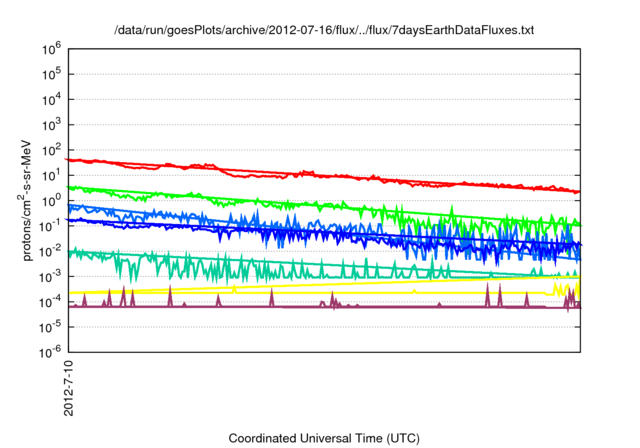
Task: Click the 10^1 y-axis tick label
Action: tap(51, 175)
